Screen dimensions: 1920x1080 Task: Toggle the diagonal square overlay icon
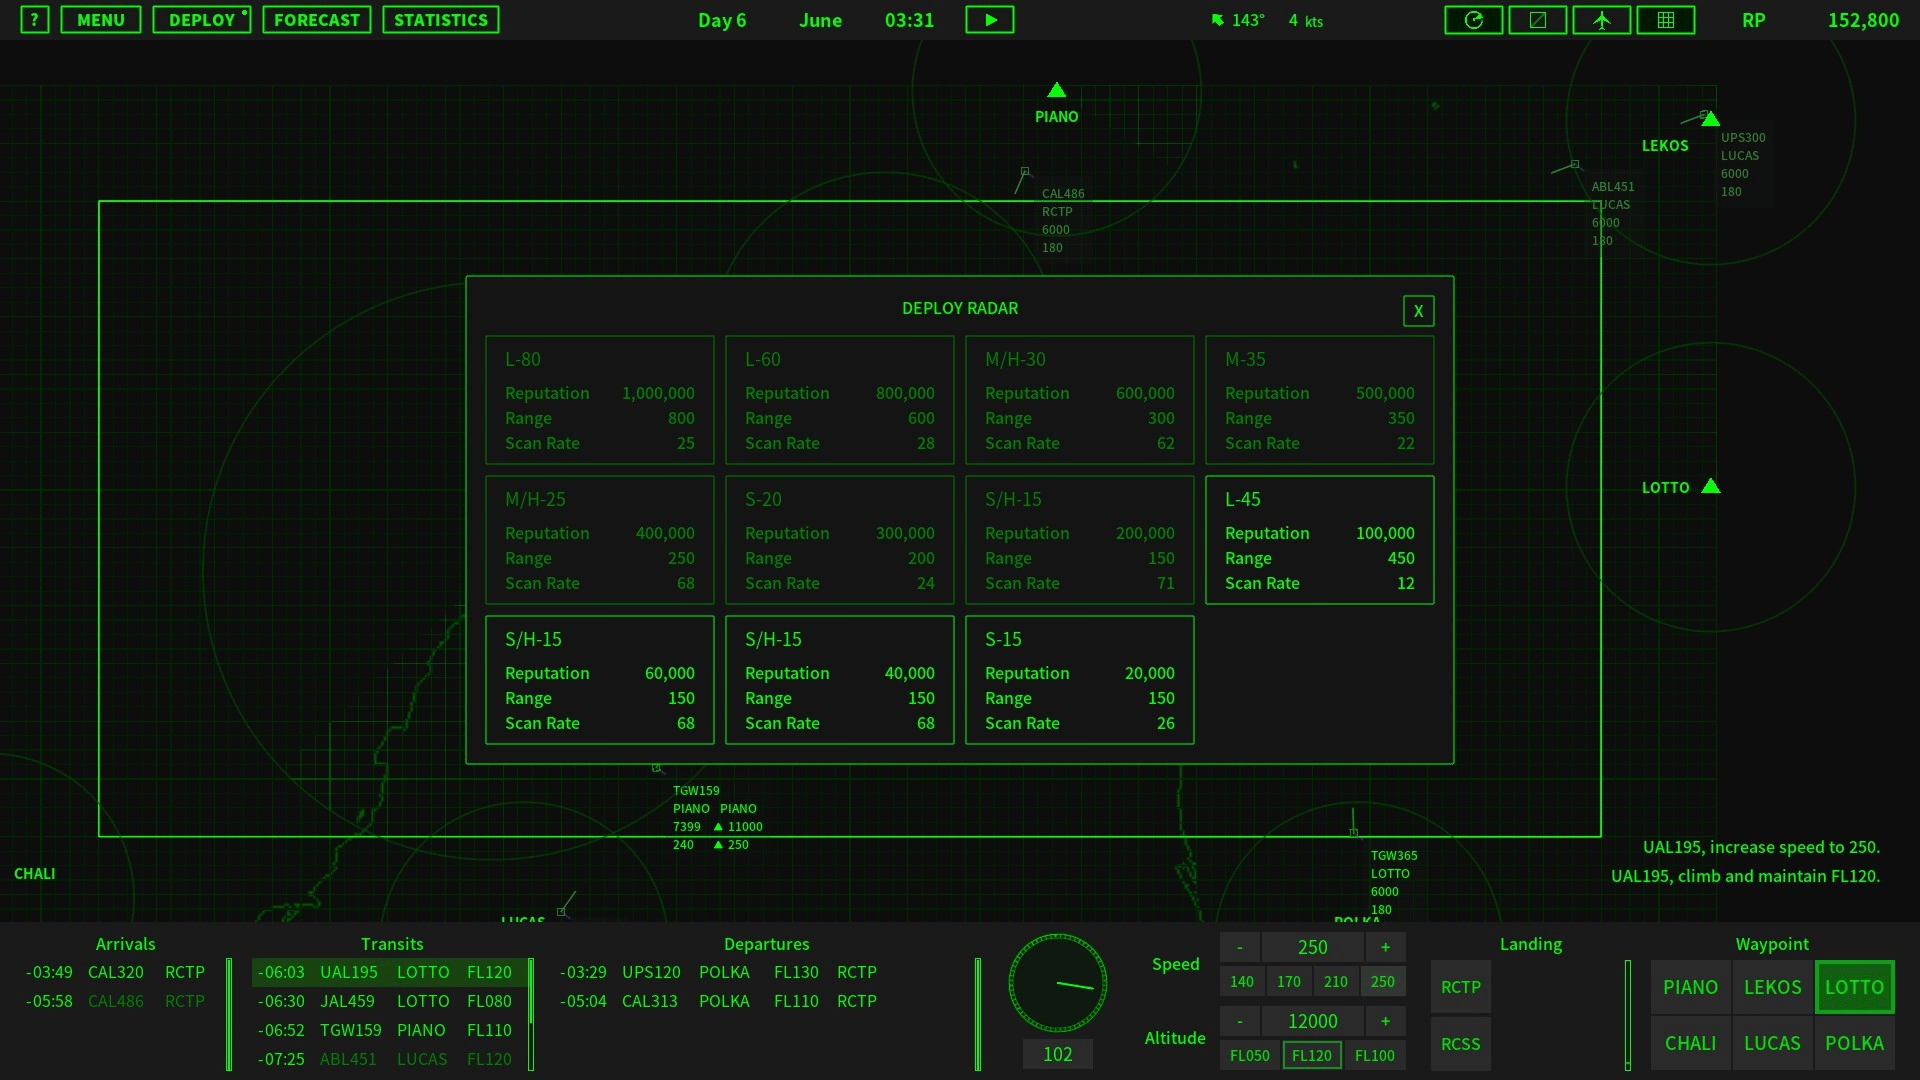(1537, 20)
